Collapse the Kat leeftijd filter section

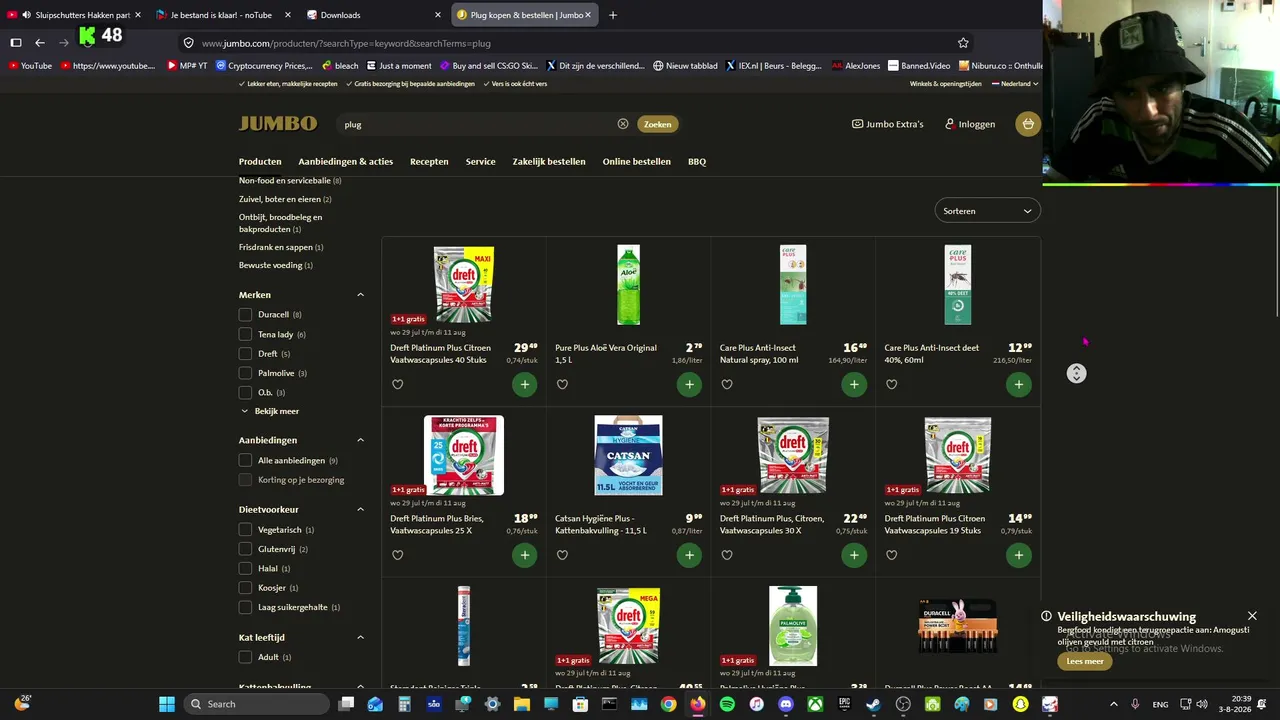click(361, 637)
